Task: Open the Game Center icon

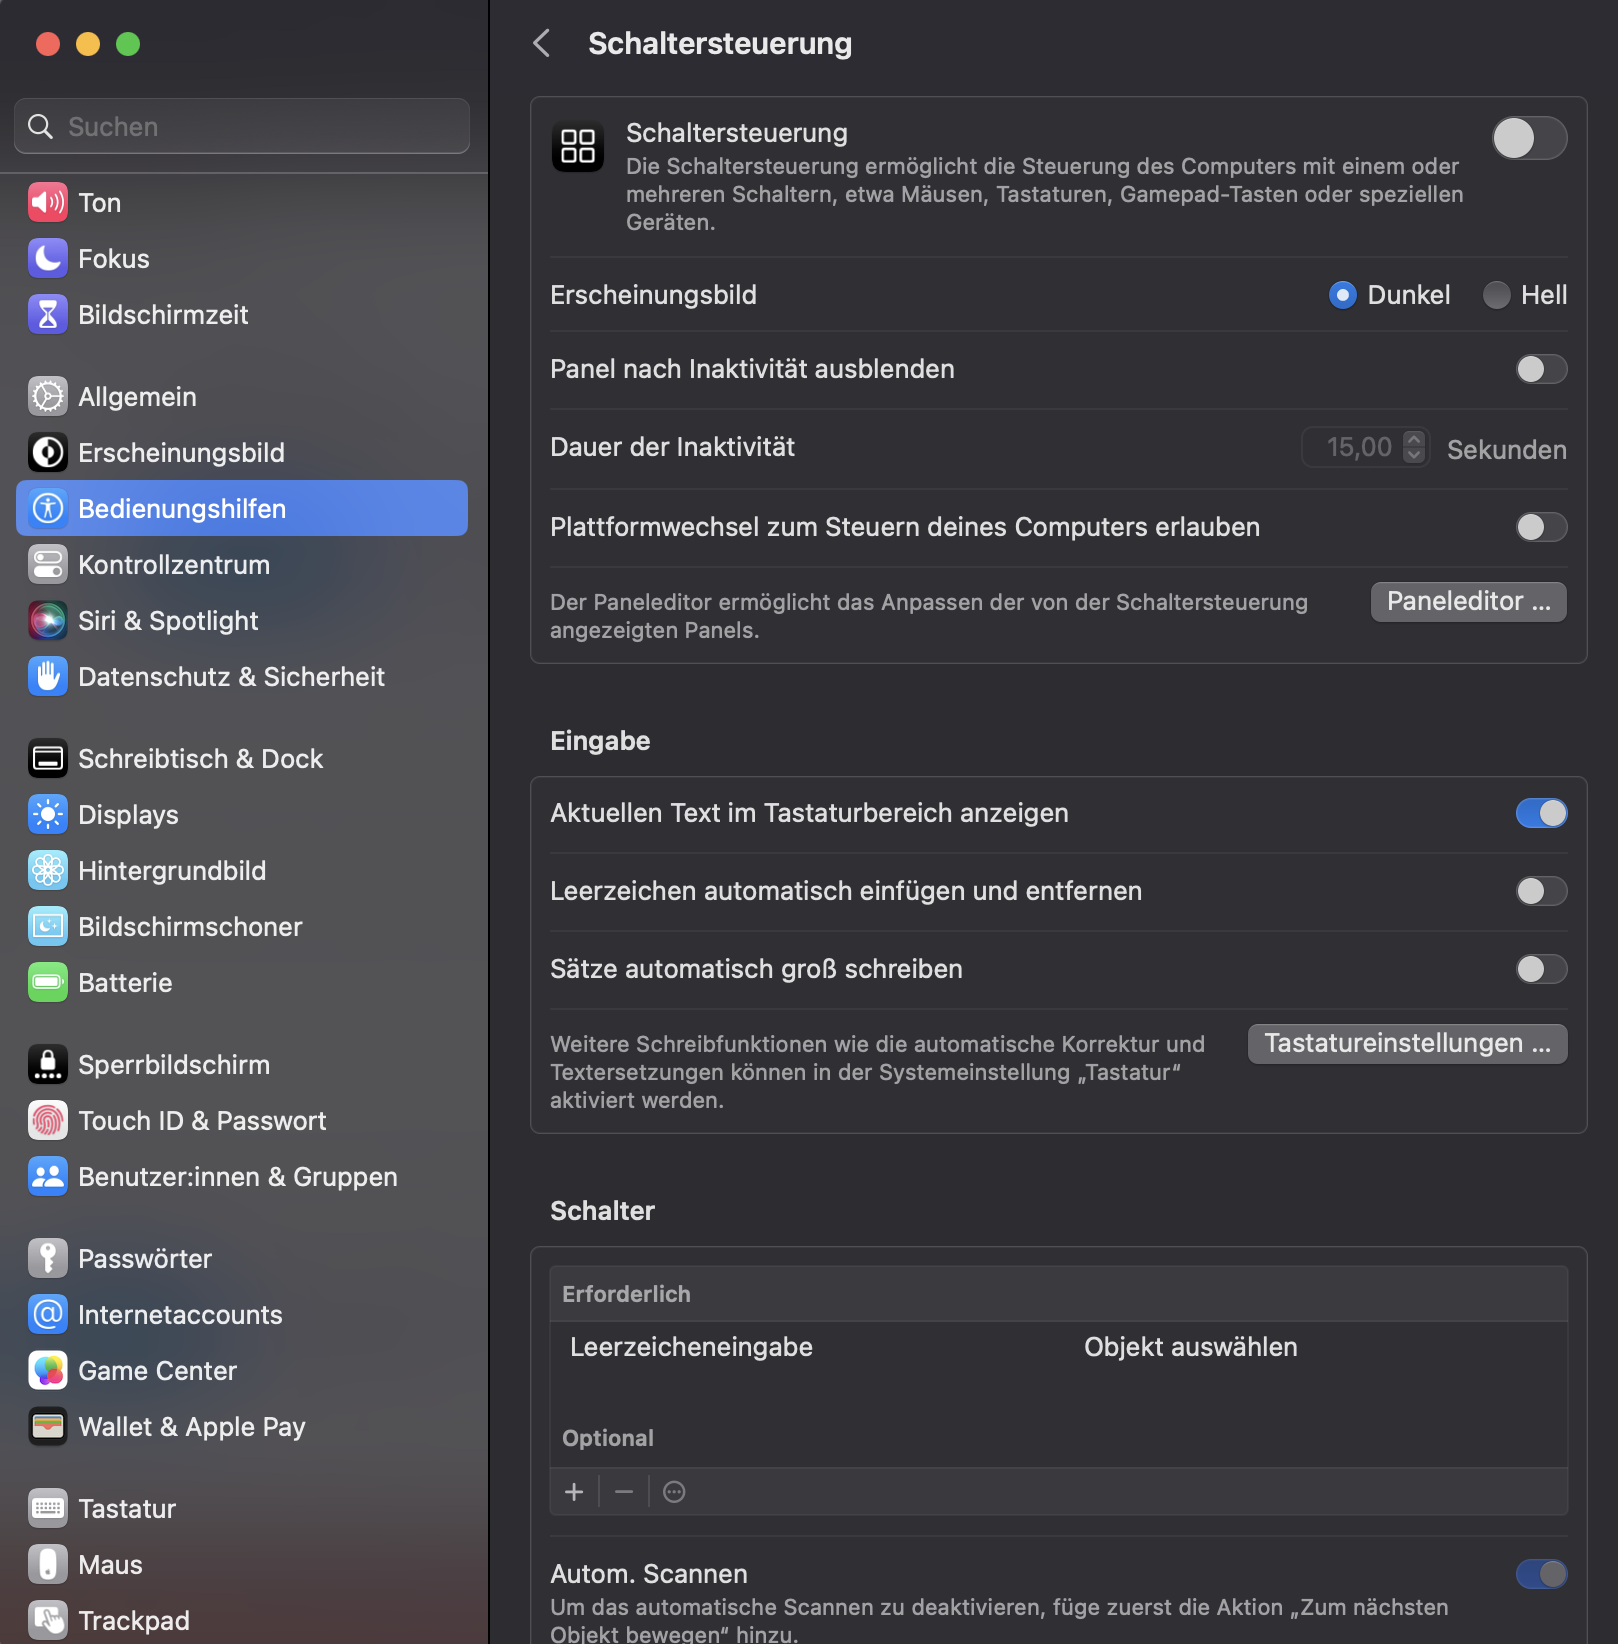Action: (x=47, y=1371)
